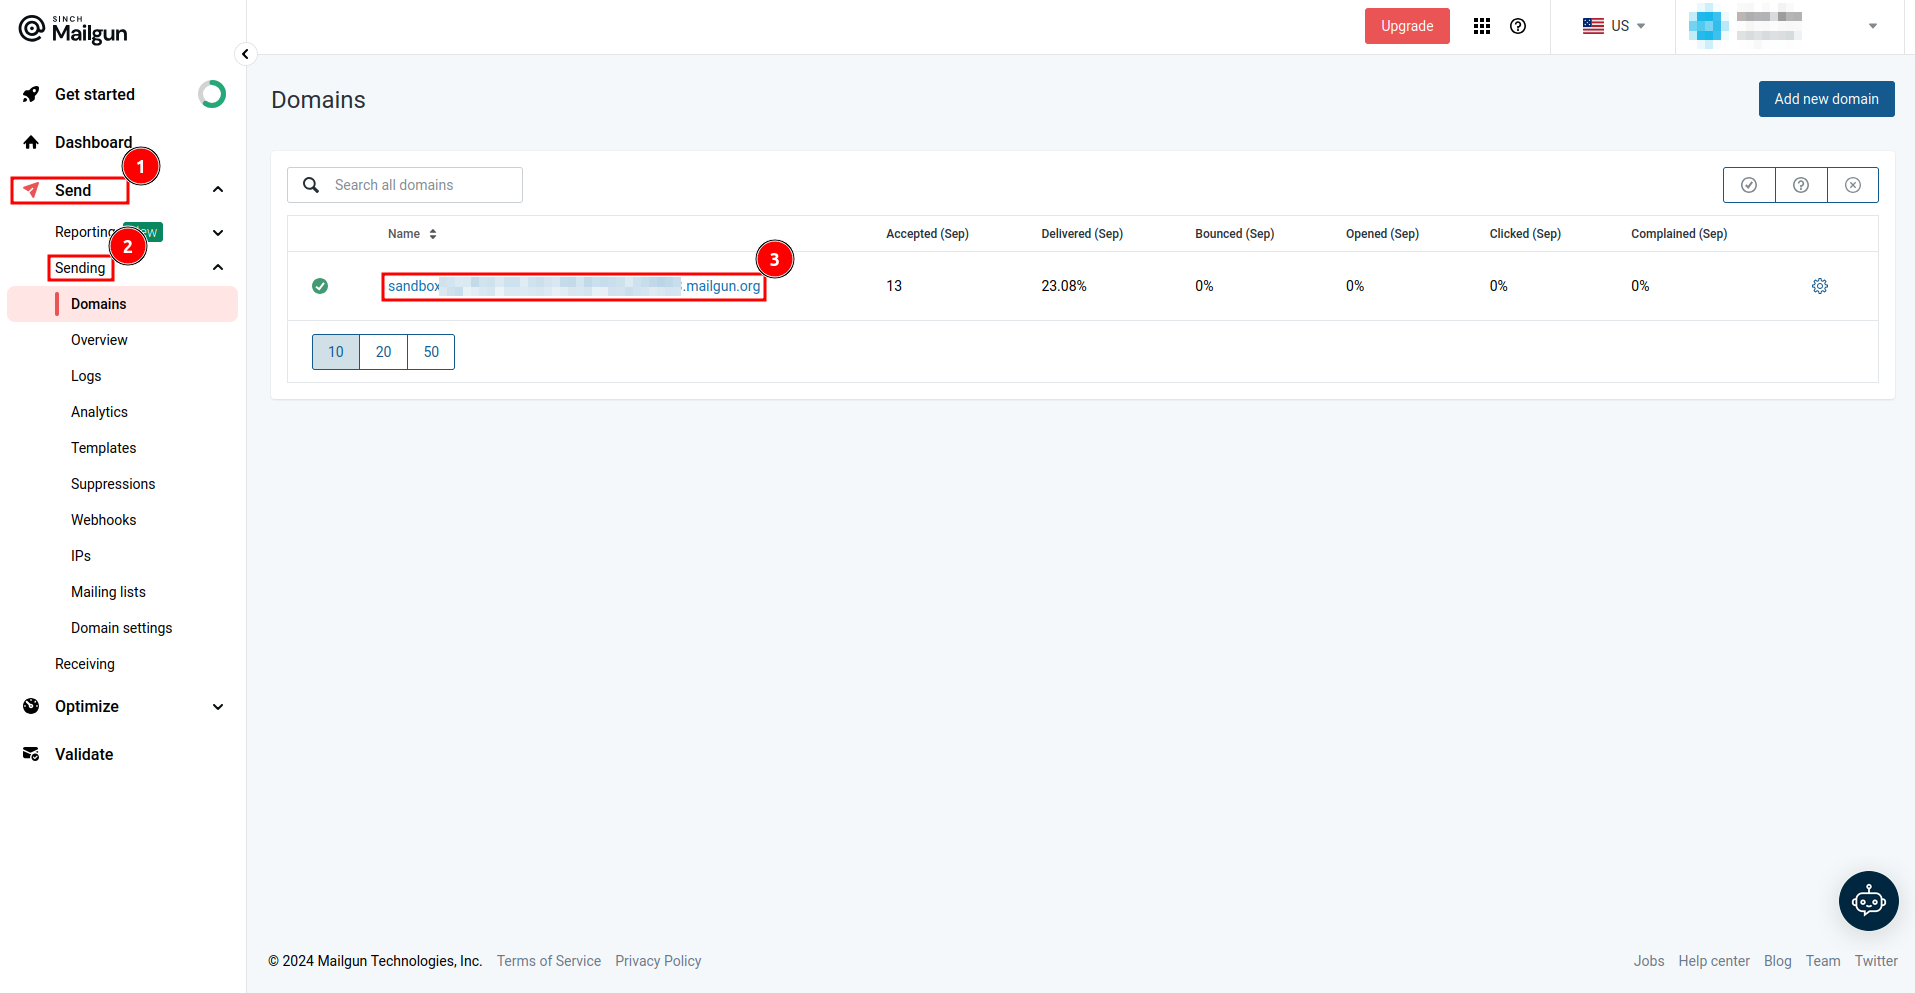Click the Mailgun logo
1915x993 pixels.
(x=73, y=30)
